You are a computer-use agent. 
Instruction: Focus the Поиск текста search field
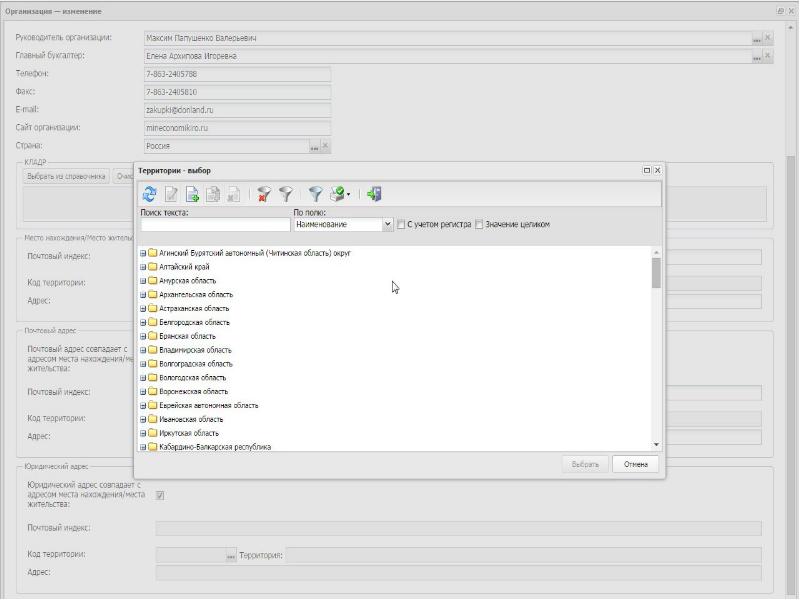point(215,225)
